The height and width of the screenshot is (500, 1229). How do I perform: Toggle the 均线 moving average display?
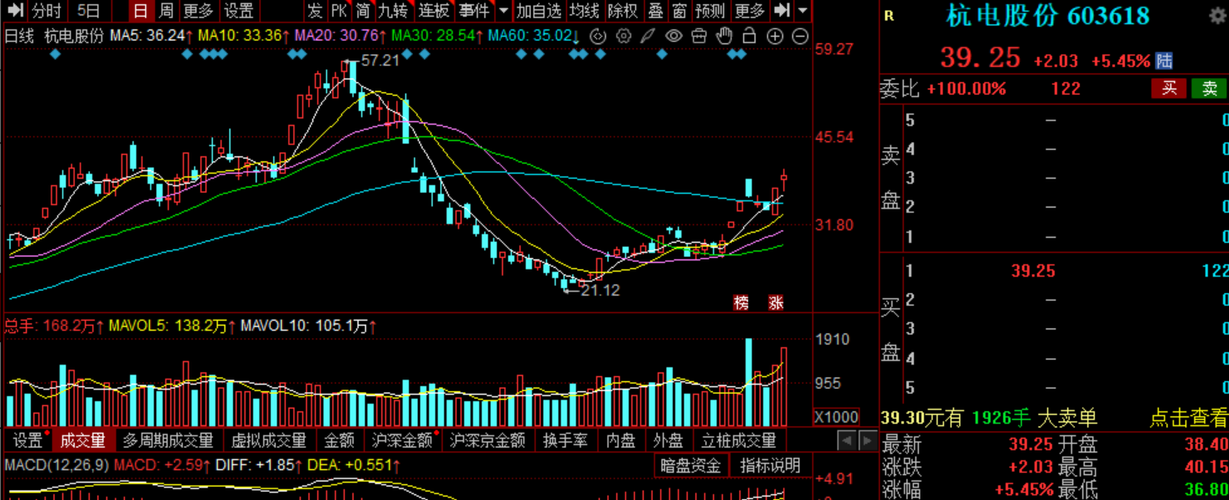[586, 11]
